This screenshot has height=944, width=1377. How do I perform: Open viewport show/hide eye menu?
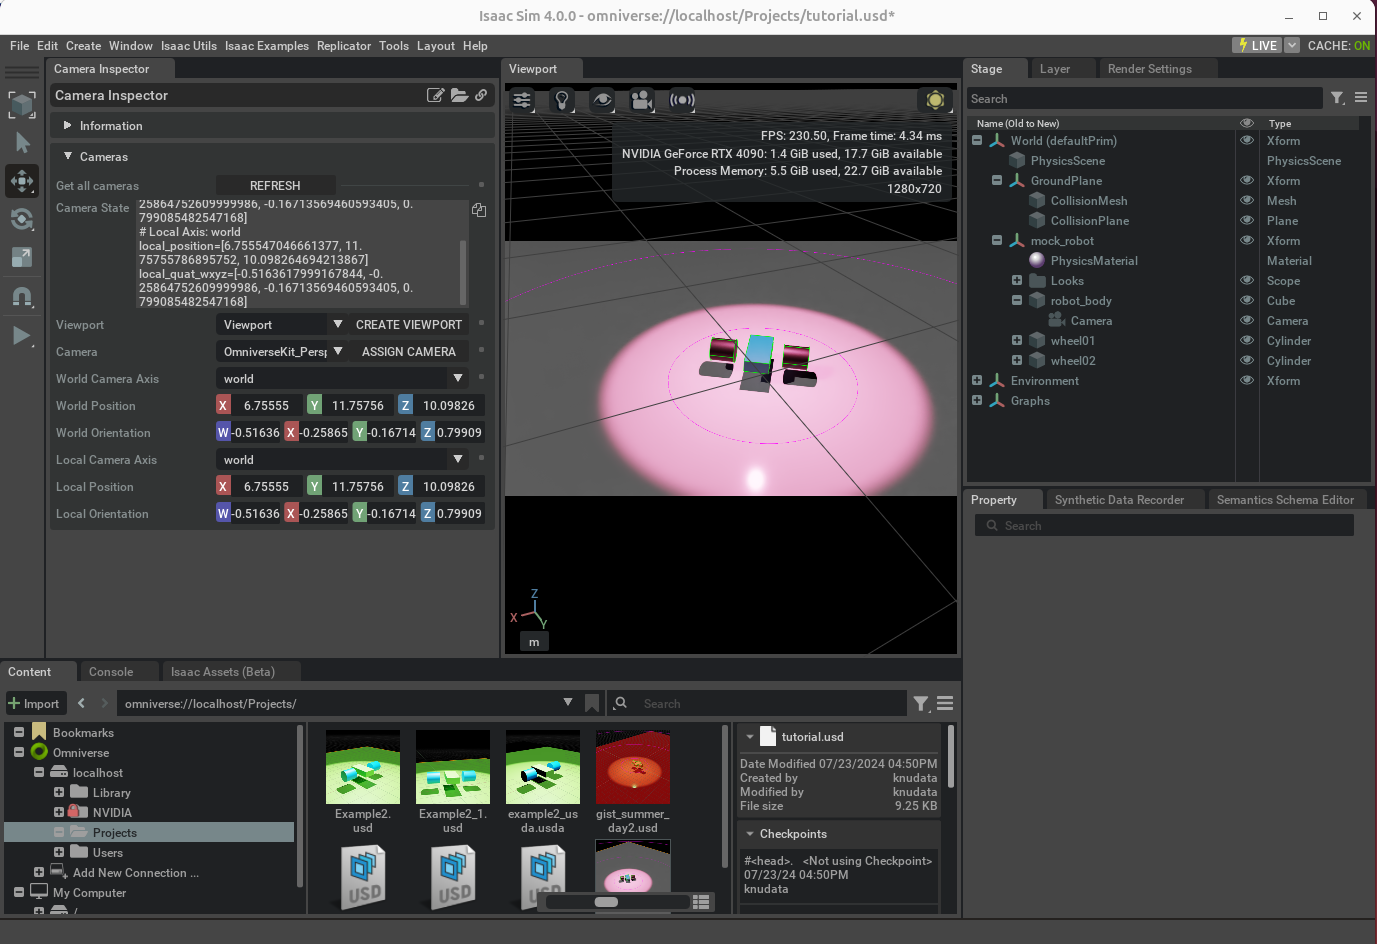602,100
